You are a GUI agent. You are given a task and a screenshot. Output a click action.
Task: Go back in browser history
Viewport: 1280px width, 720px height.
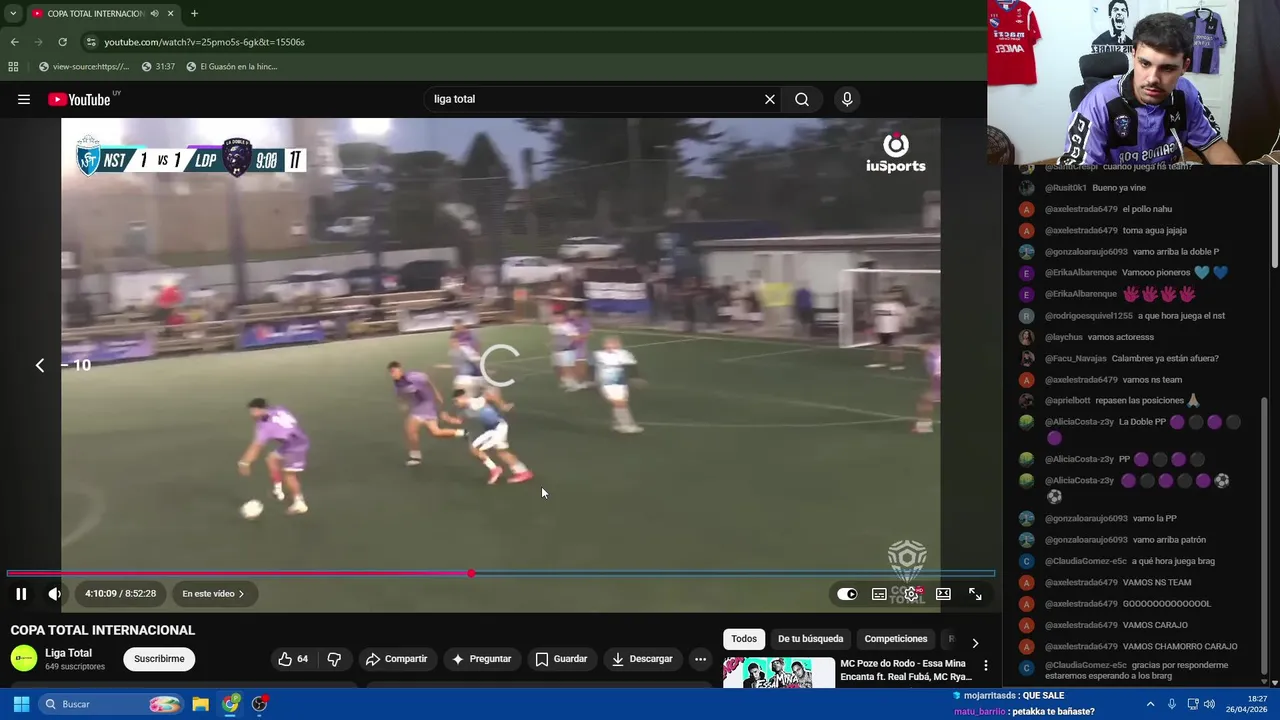[x=14, y=42]
